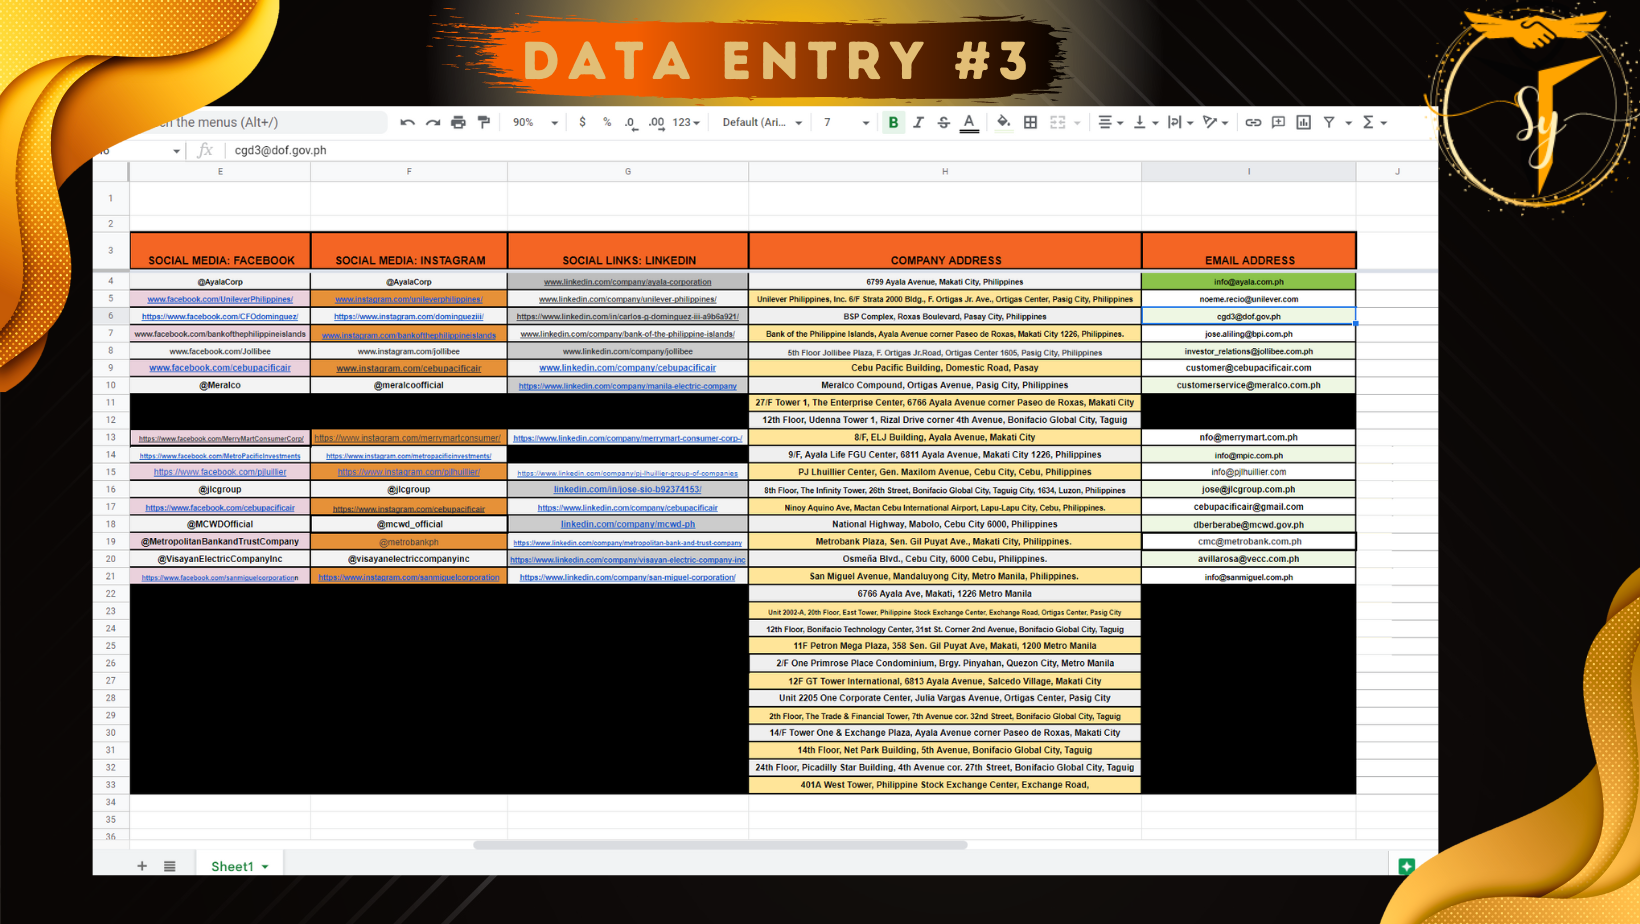Open the San Miguel Corporation LinkedIn link

click(x=628, y=577)
